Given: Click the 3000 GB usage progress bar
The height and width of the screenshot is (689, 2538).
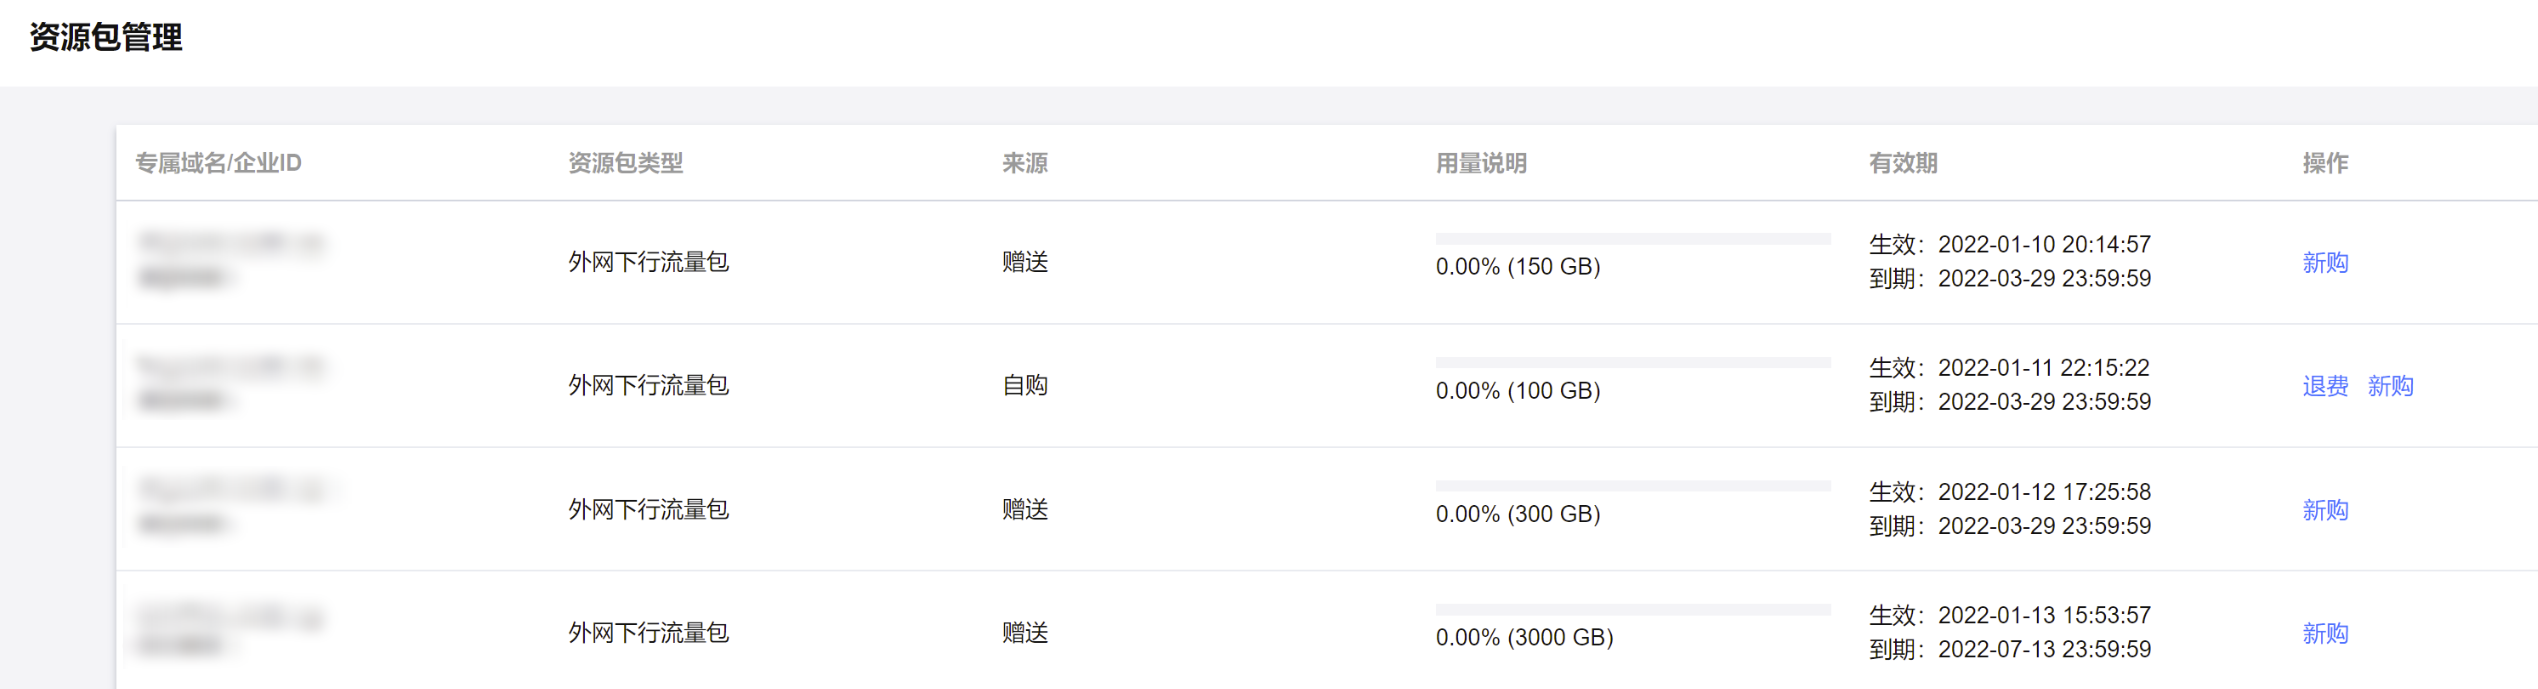Looking at the screenshot, I should (1632, 609).
